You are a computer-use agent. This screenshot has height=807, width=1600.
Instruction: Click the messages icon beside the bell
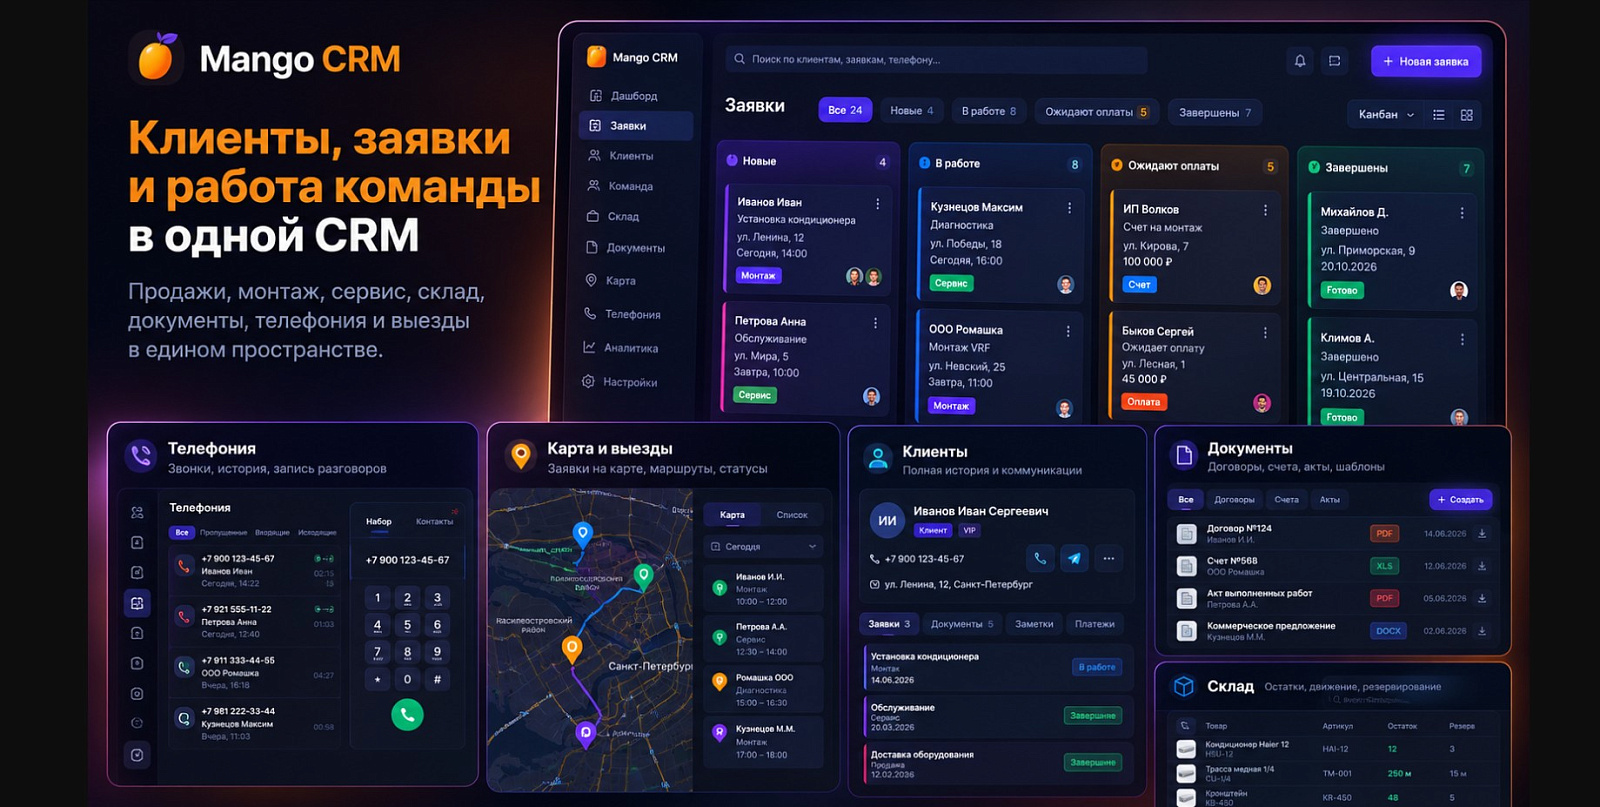1334,61
